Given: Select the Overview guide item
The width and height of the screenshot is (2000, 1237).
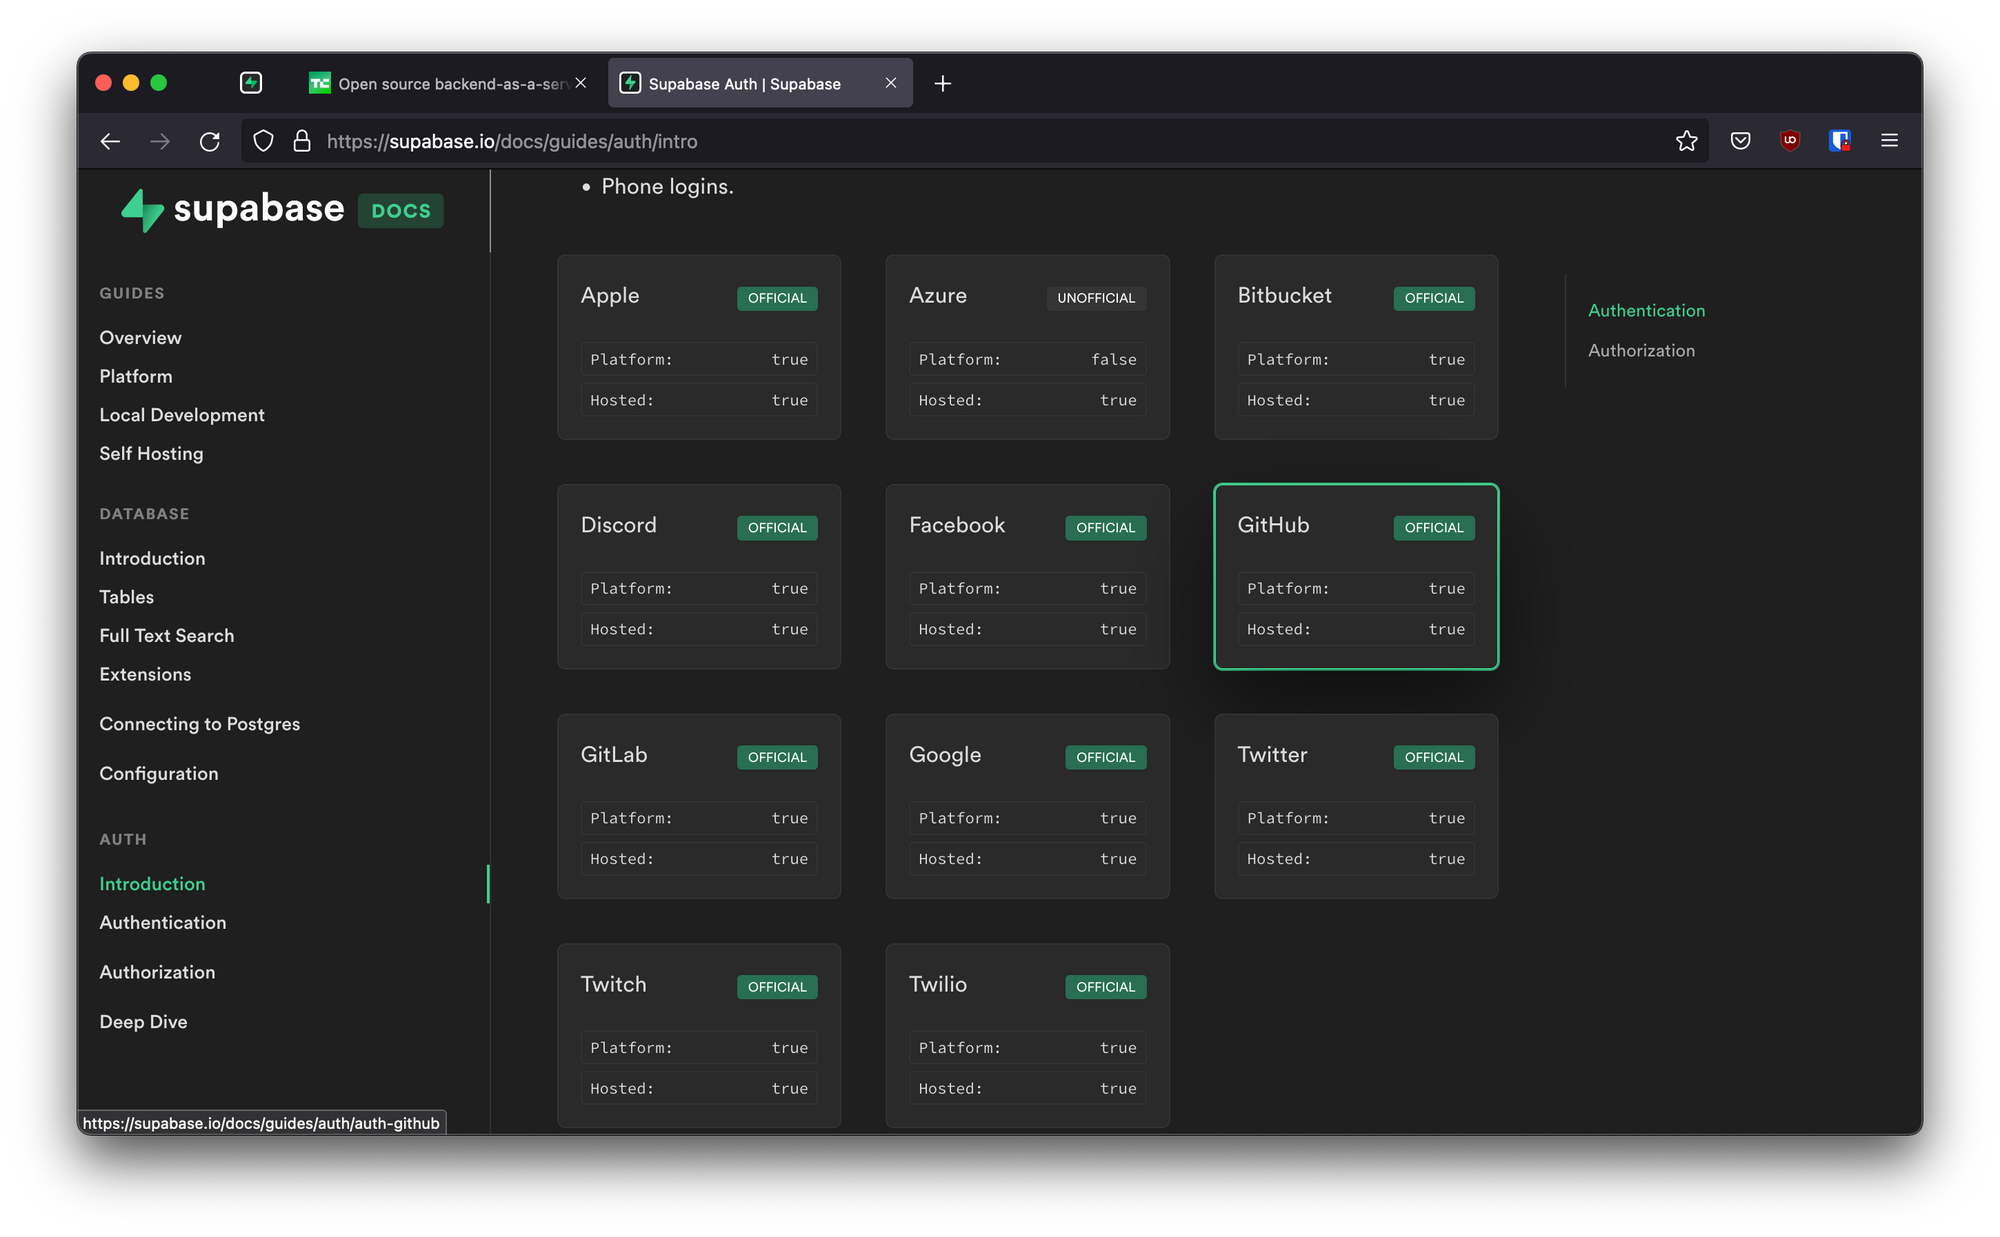Looking at the screenshot, I should (x=140, y=337).
